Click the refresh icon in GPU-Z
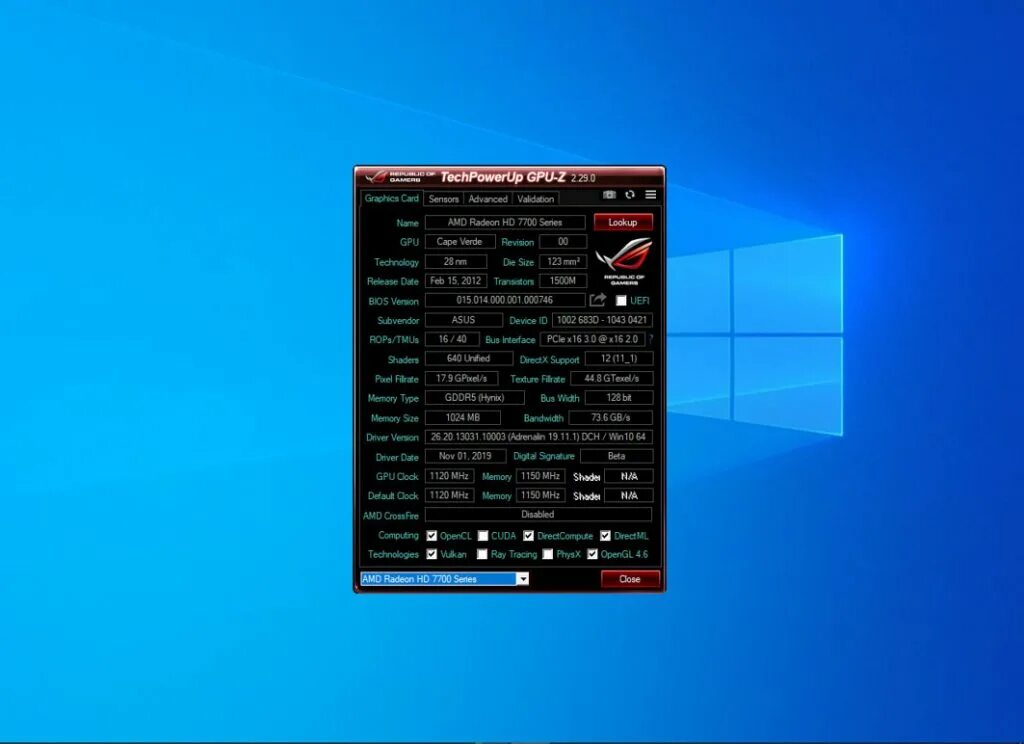Screen dimensions: 1024x744 [x=630, y=195]
